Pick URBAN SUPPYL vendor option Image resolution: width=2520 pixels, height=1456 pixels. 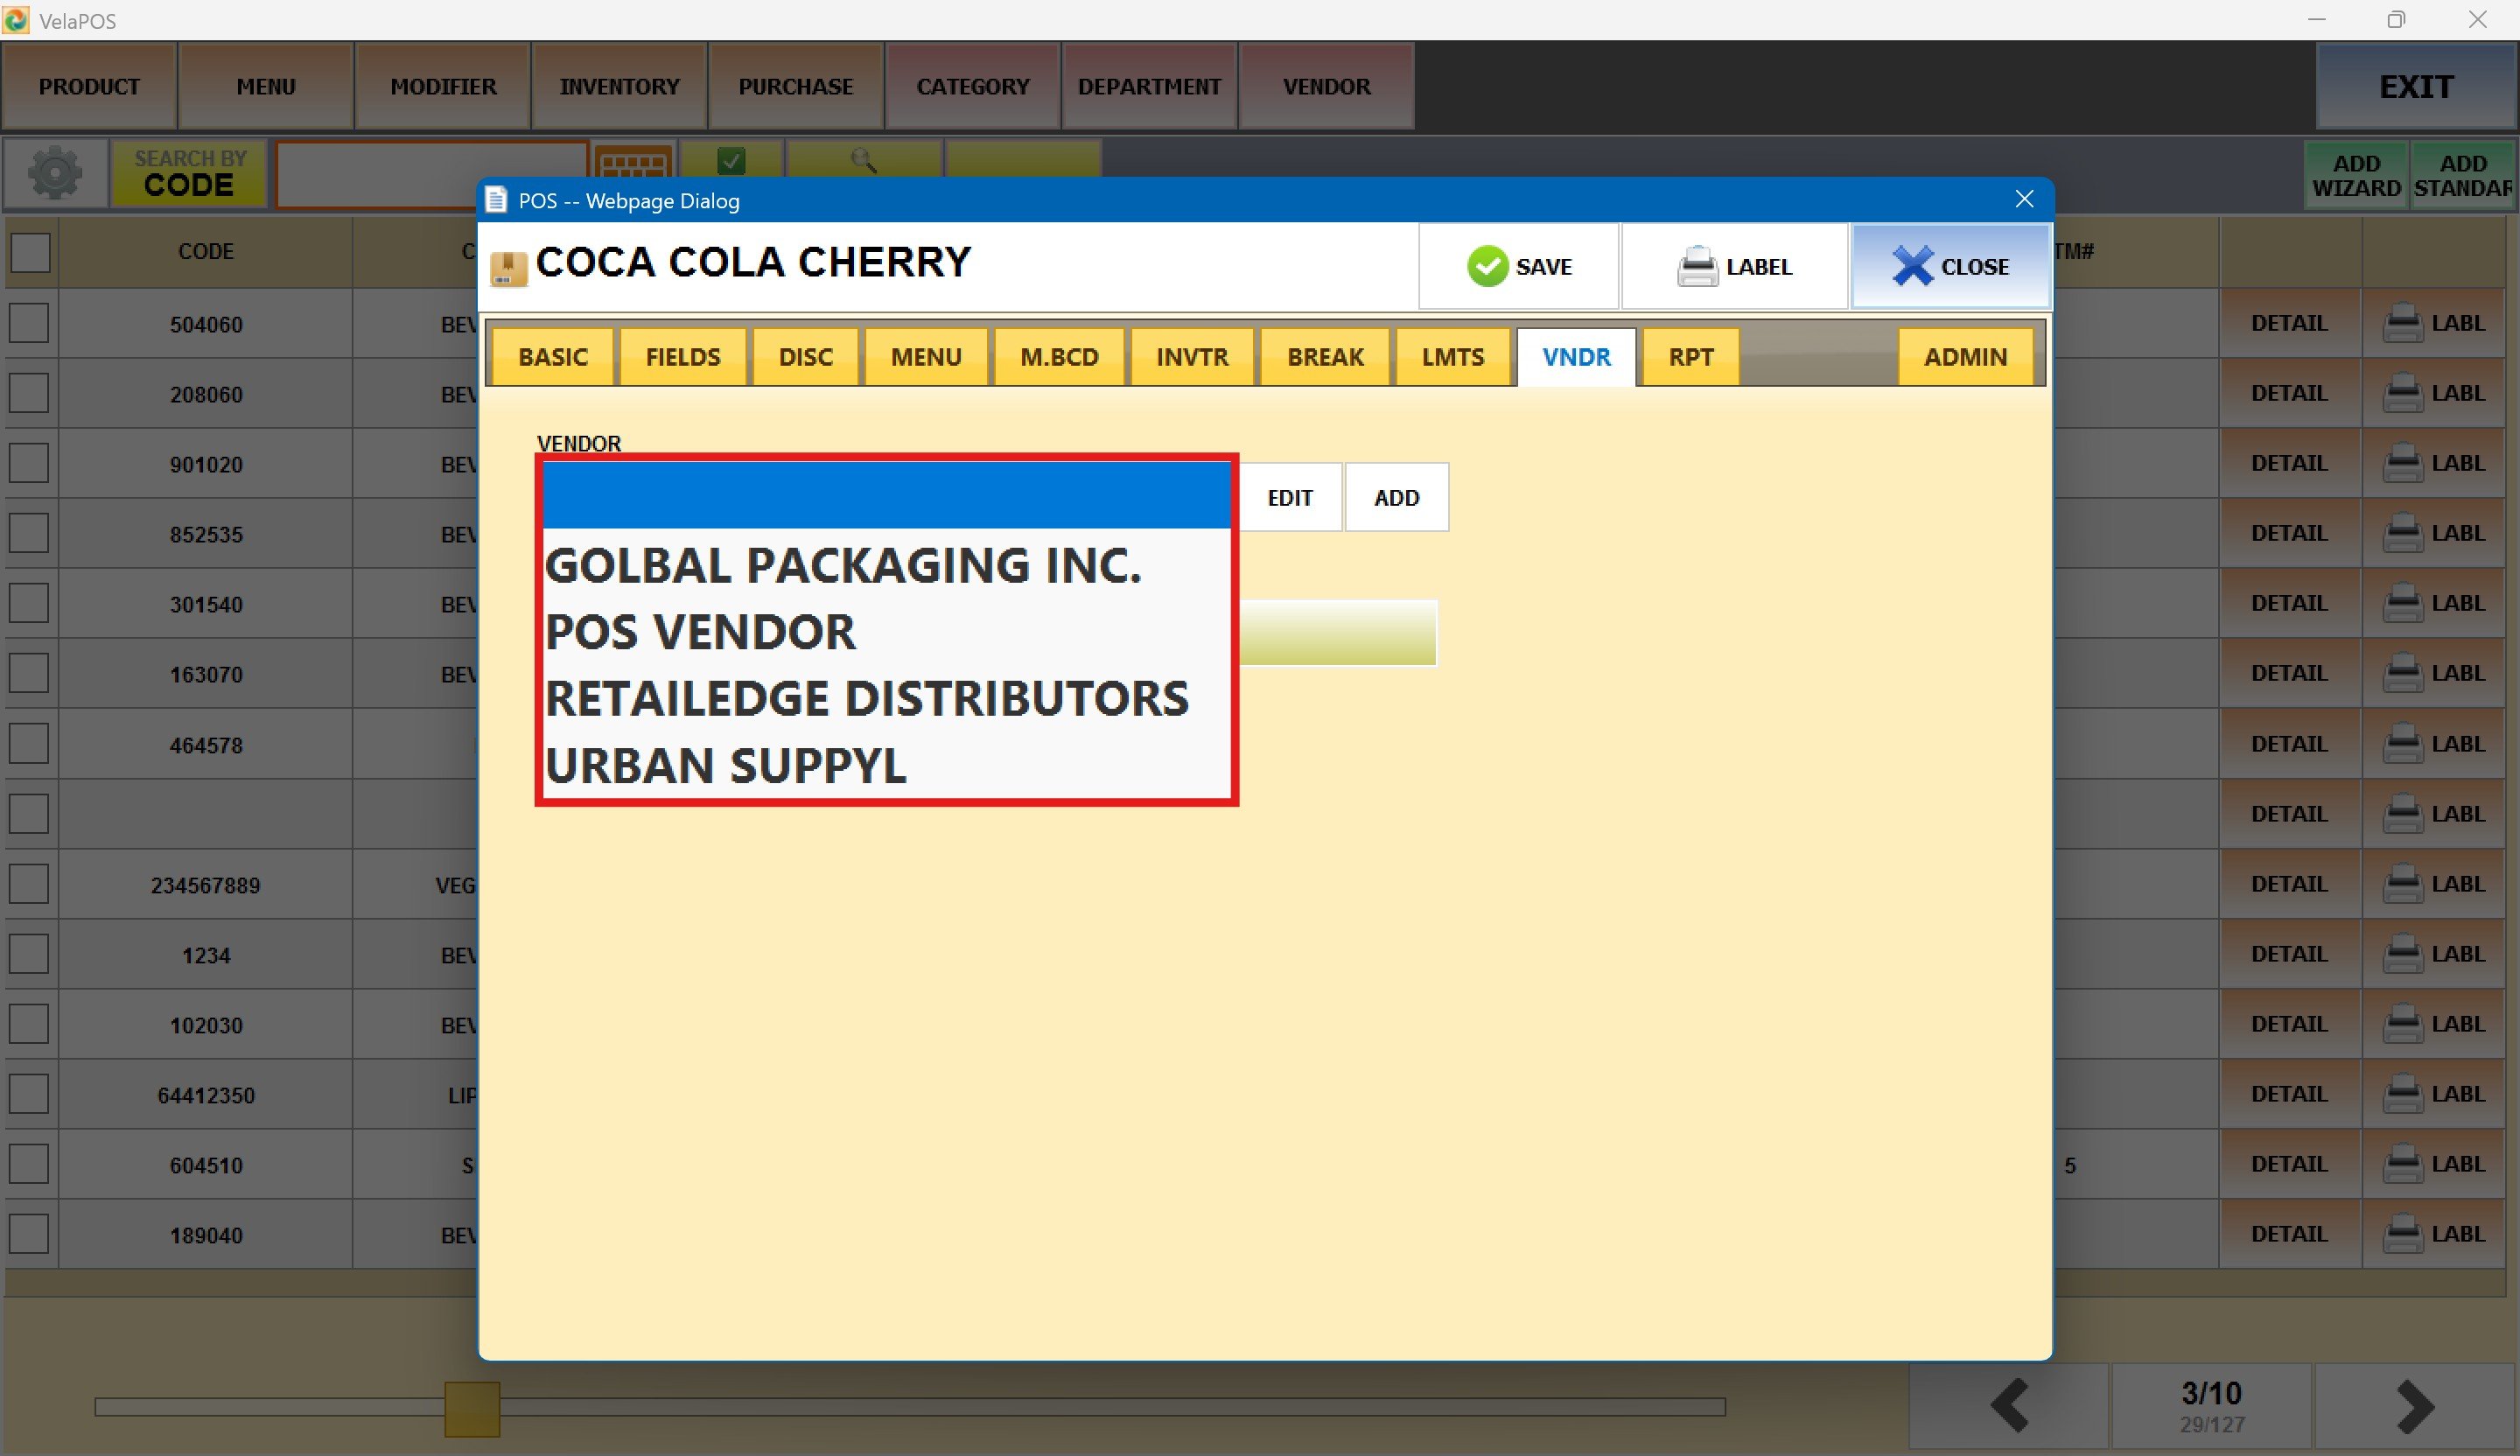(725, 765)
